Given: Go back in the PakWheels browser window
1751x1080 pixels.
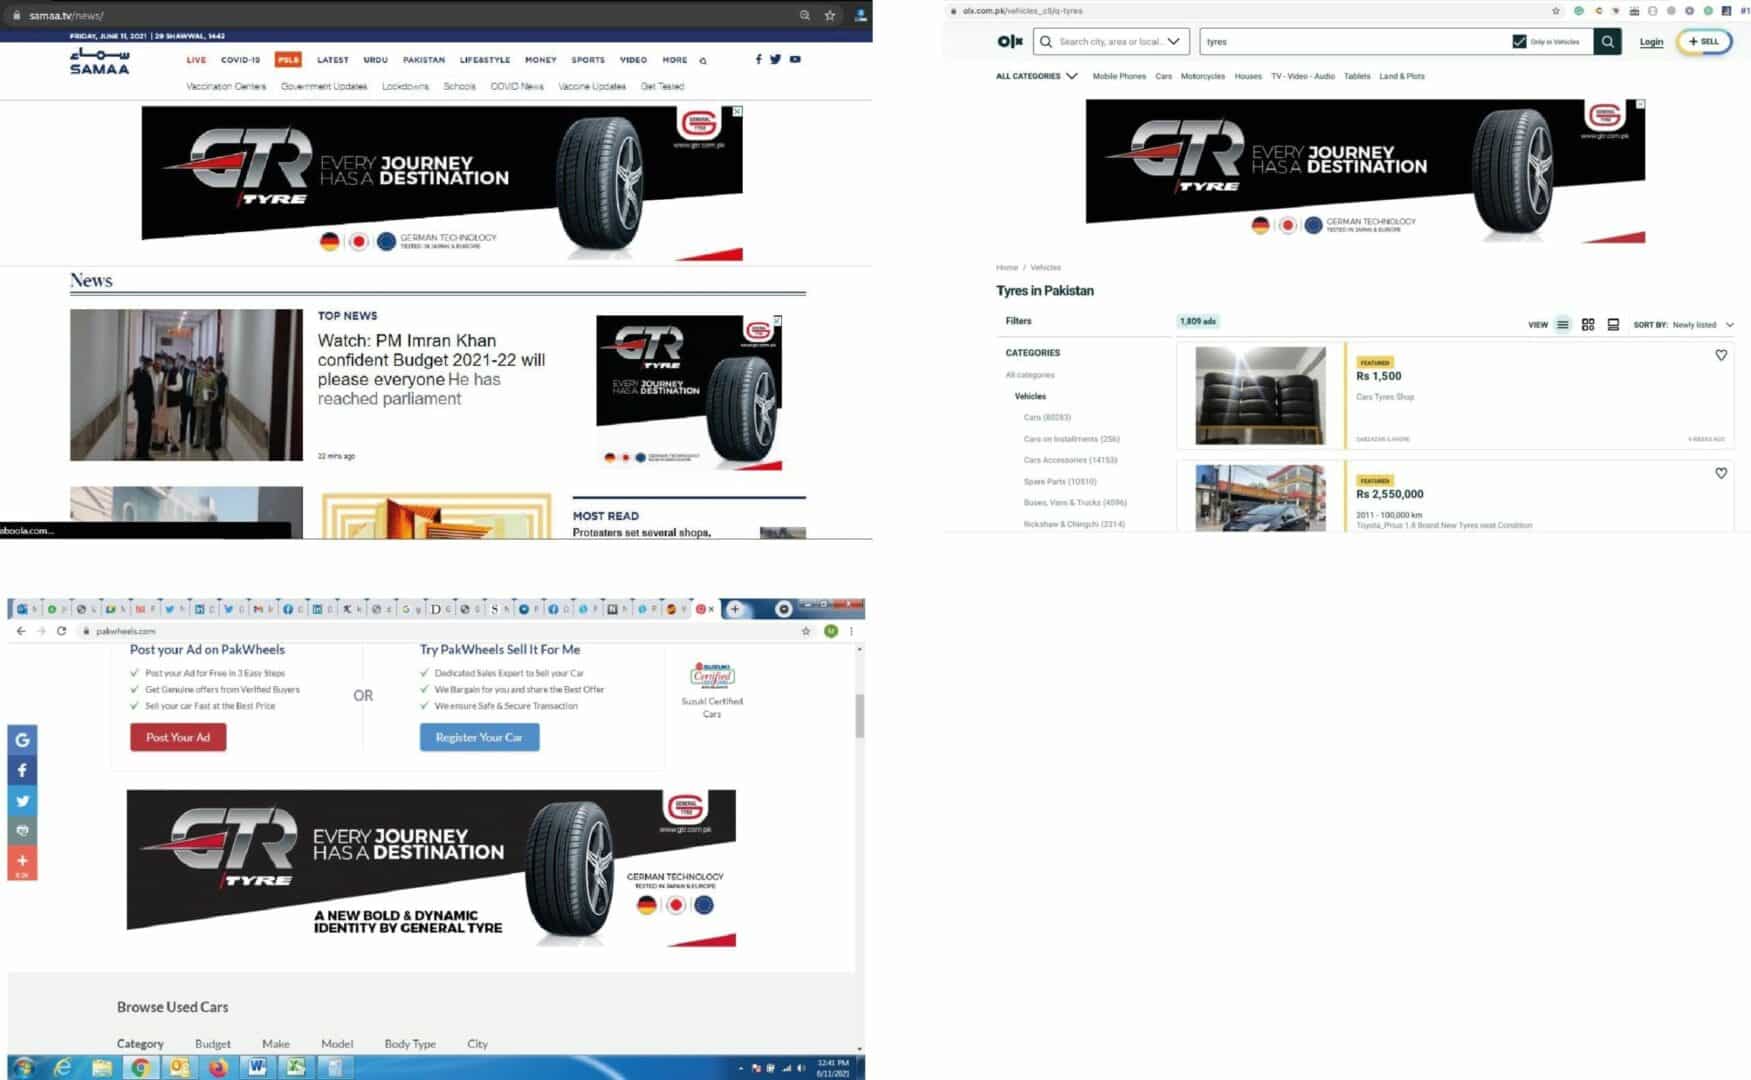Looking at the screenshot, I should click(x=21, y=631).
